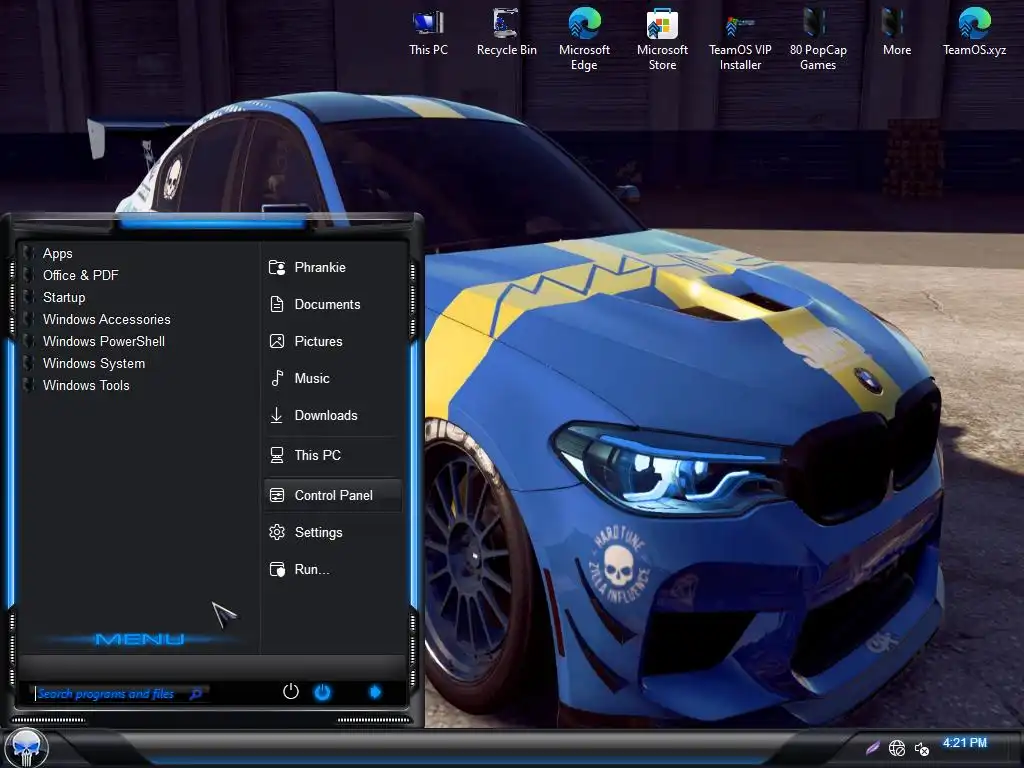
Task: Click the Search programs and files box
Action: [118, 694]
